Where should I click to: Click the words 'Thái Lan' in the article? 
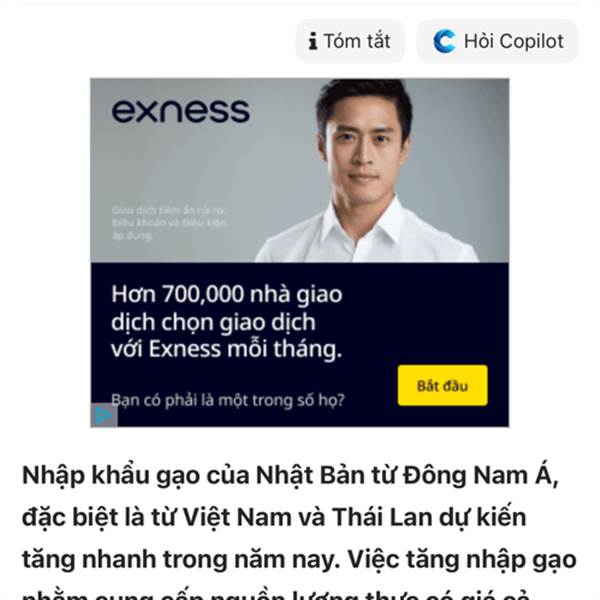tap(382, 517)
